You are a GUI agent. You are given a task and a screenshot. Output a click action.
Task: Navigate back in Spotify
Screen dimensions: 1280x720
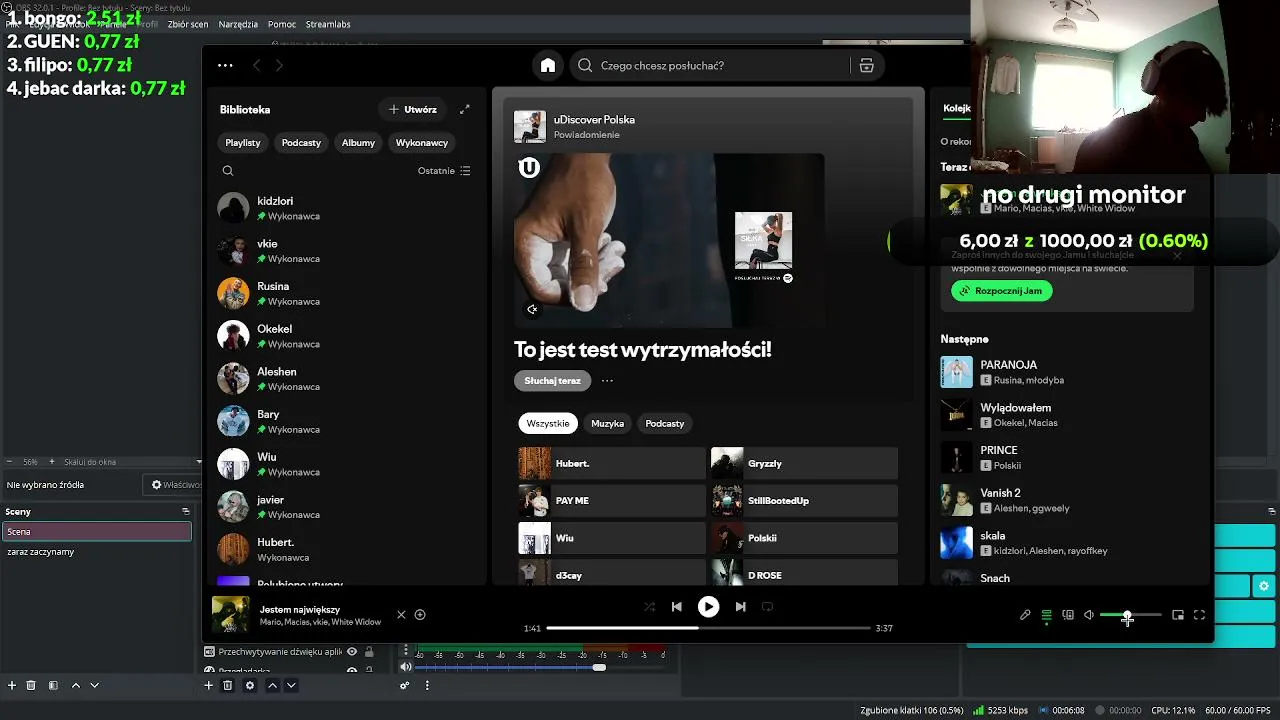pyautogui.click(x=256, y=66)
